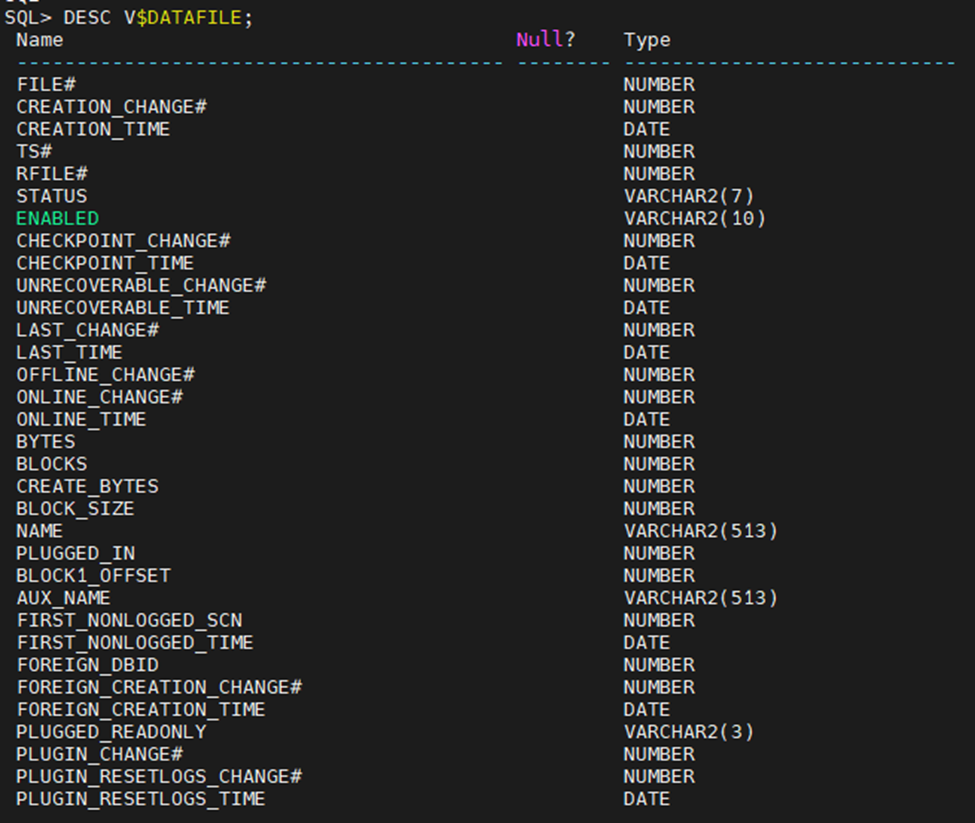Click the VARCHAR2(513) type of NAME
Screen dimensions: 975x823
click(x=701, y=531)
